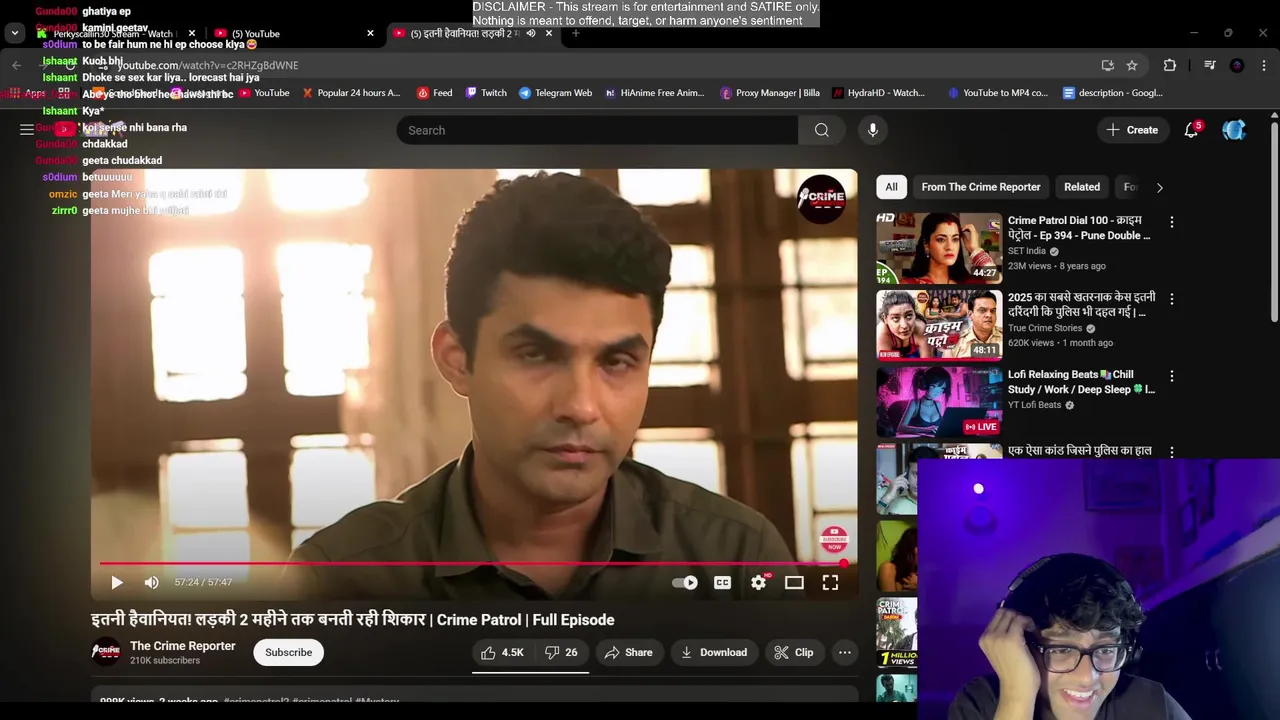Open the Twitch bookmark
The width and height of the screenshot is (1280, 720).
pyautogui.click(x=486, y=93)
